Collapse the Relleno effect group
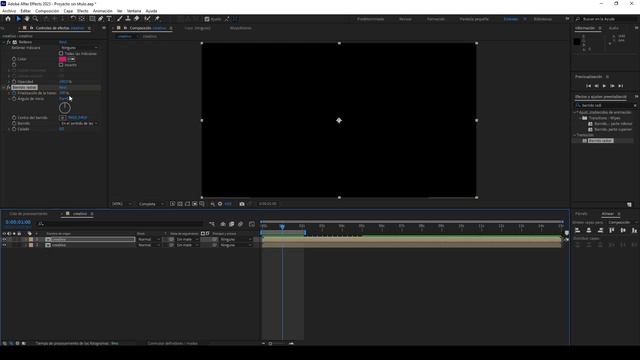Viewport: 640px width, 360px height. 4,42
